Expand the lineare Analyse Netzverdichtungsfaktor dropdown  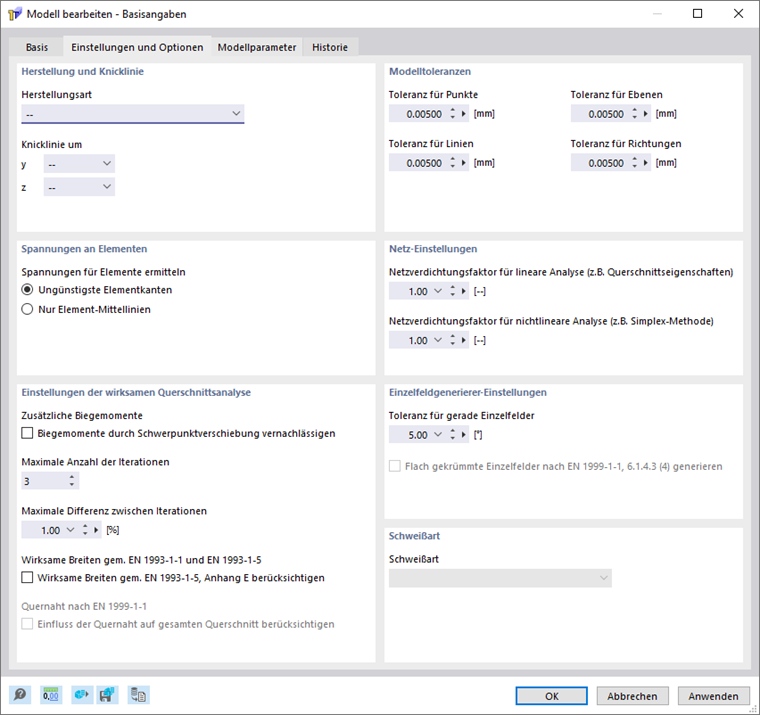coord(438,291)
